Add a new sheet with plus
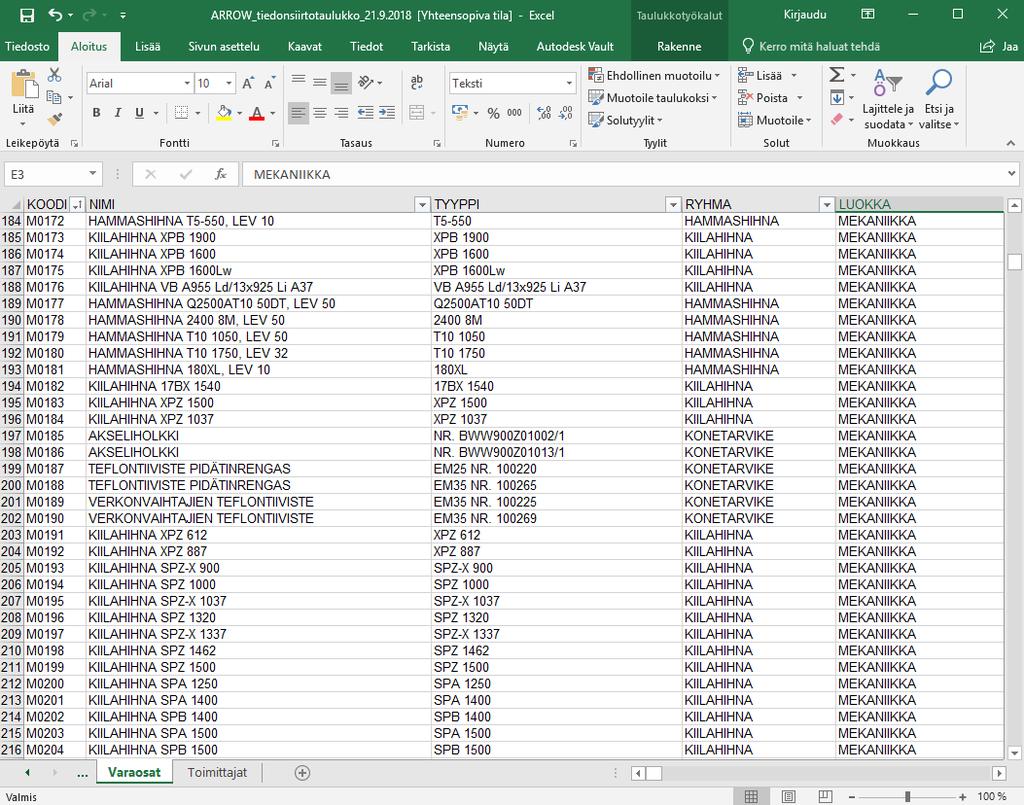This screenshot has width=1024, height=805. point(302,773)
